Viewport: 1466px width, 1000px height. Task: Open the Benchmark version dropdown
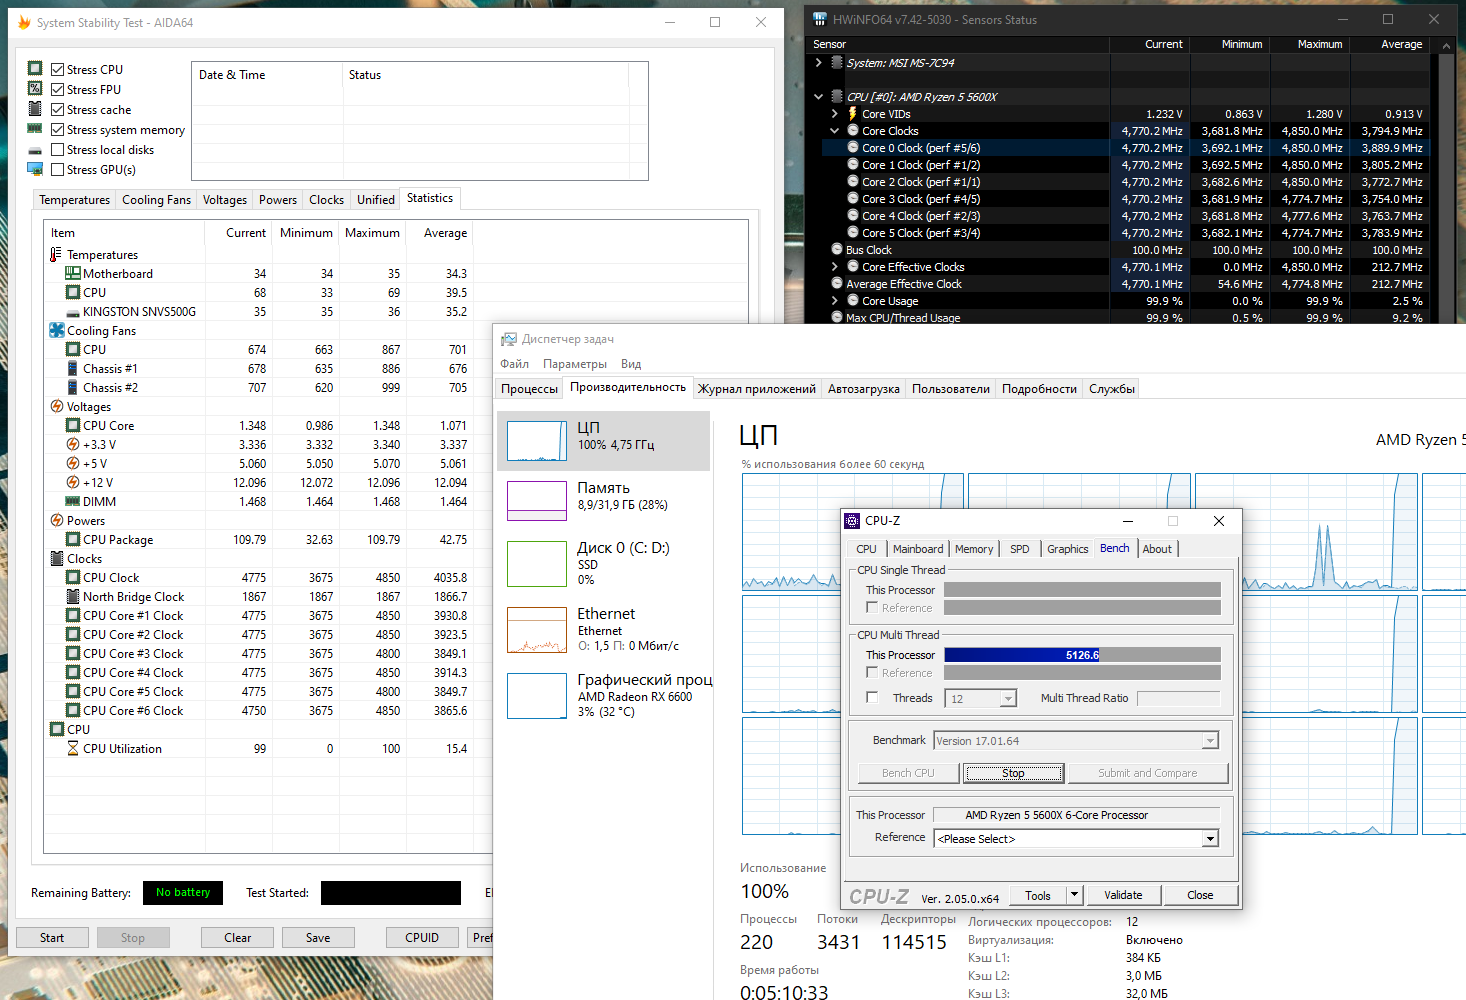click(x=1210, y=741)
